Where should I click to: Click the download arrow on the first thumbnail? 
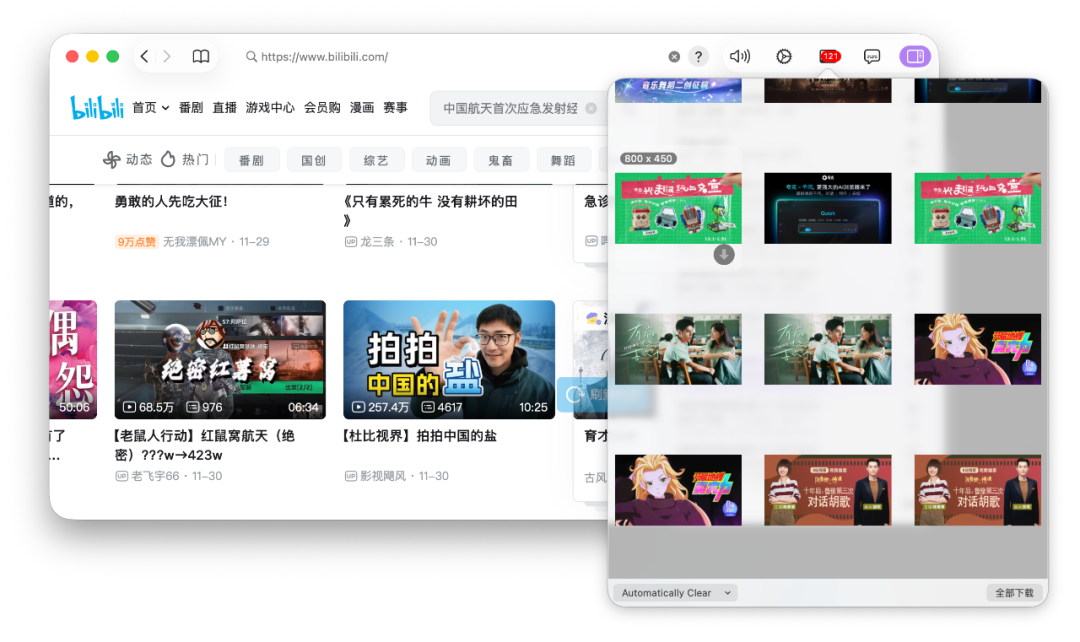tap(723, 255)
